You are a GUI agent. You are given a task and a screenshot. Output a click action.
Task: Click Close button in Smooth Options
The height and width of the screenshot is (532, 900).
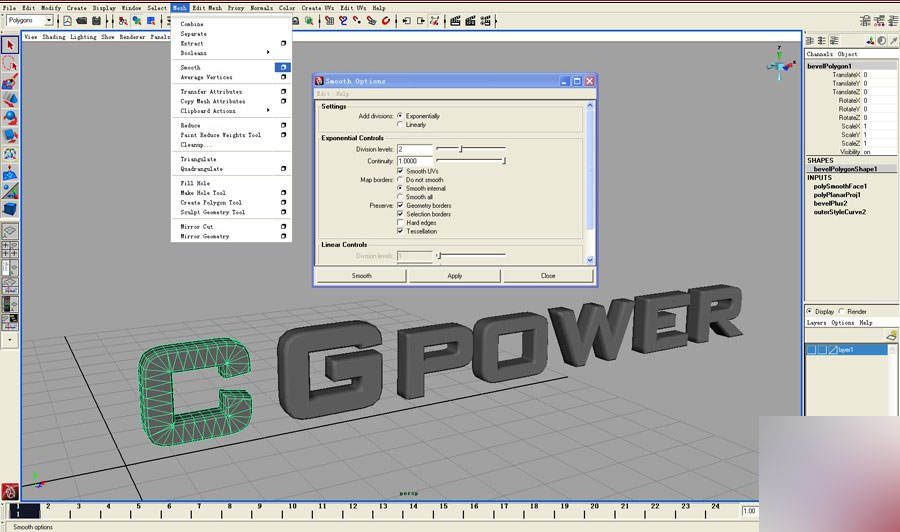[548, 275]
